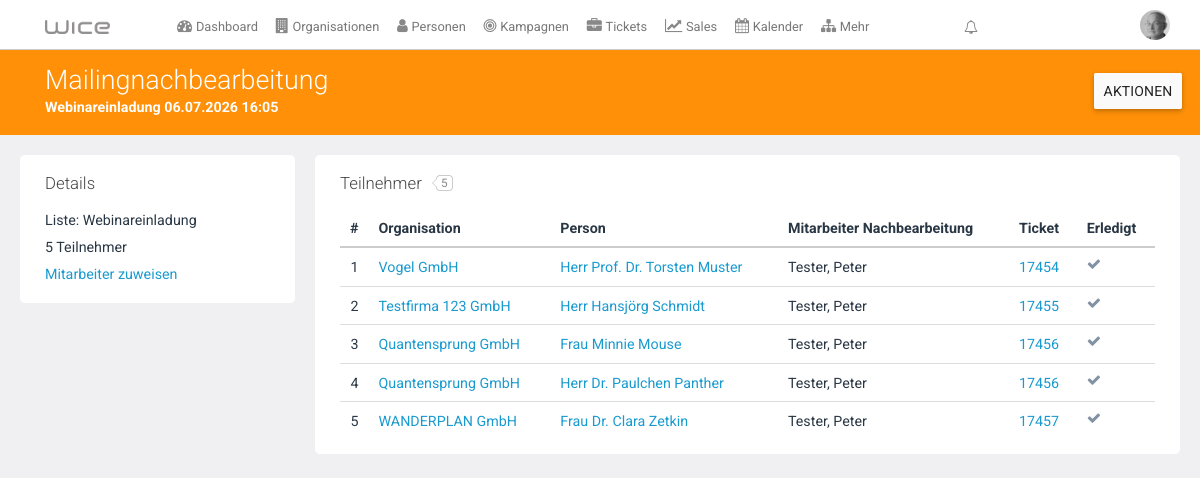Open ticket 17454
The width and height of the screenshot is (1200, 478).
point(1039,267)
